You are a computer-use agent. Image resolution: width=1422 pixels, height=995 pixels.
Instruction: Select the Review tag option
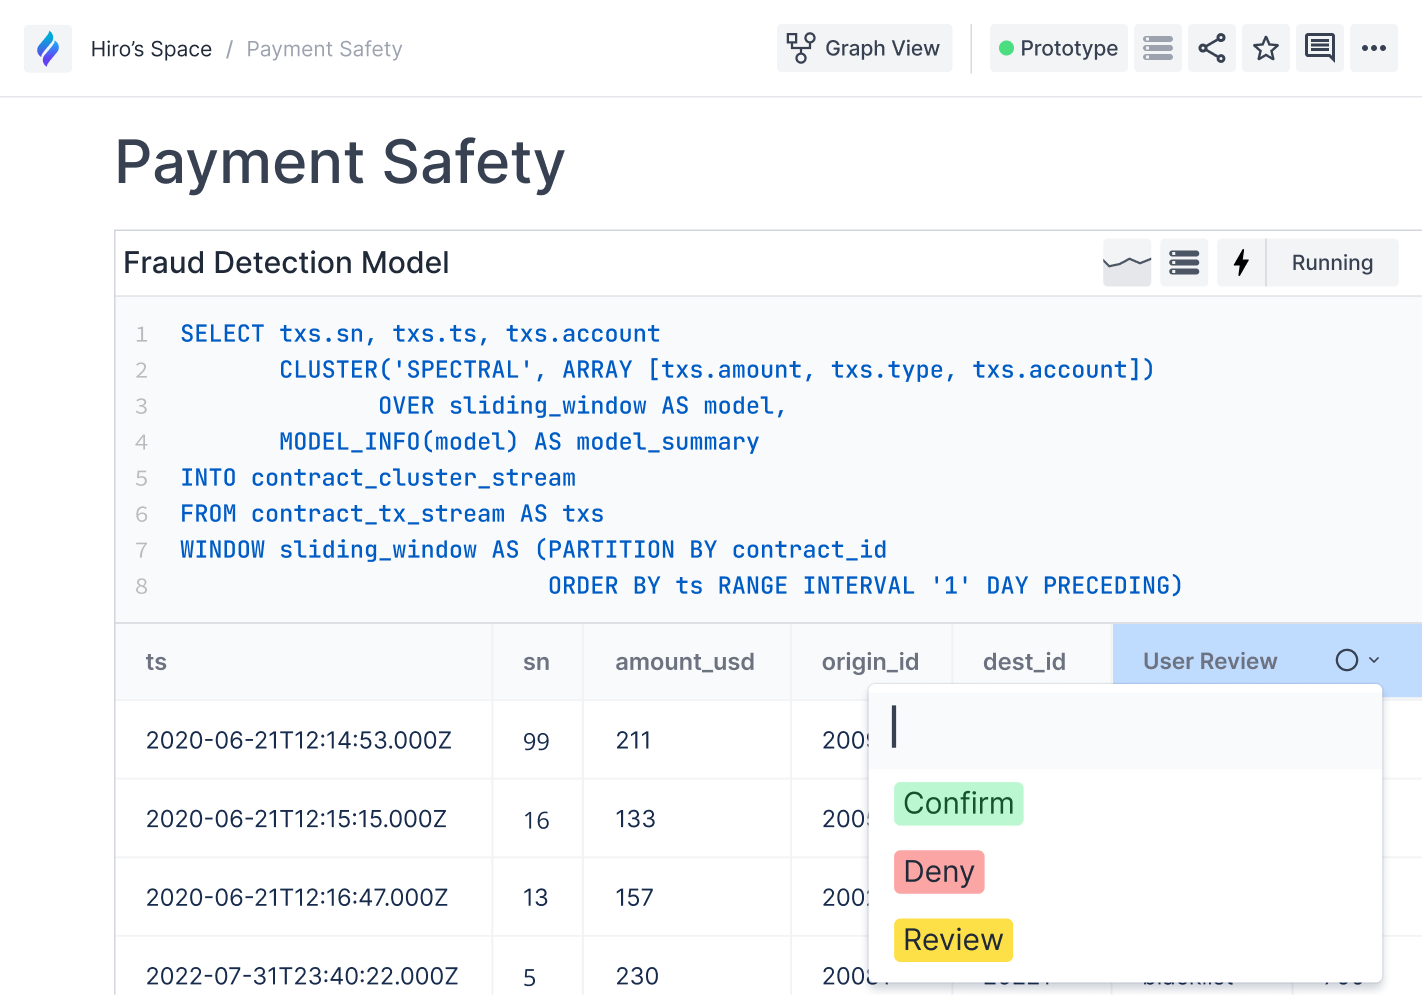tap(953, 939)
